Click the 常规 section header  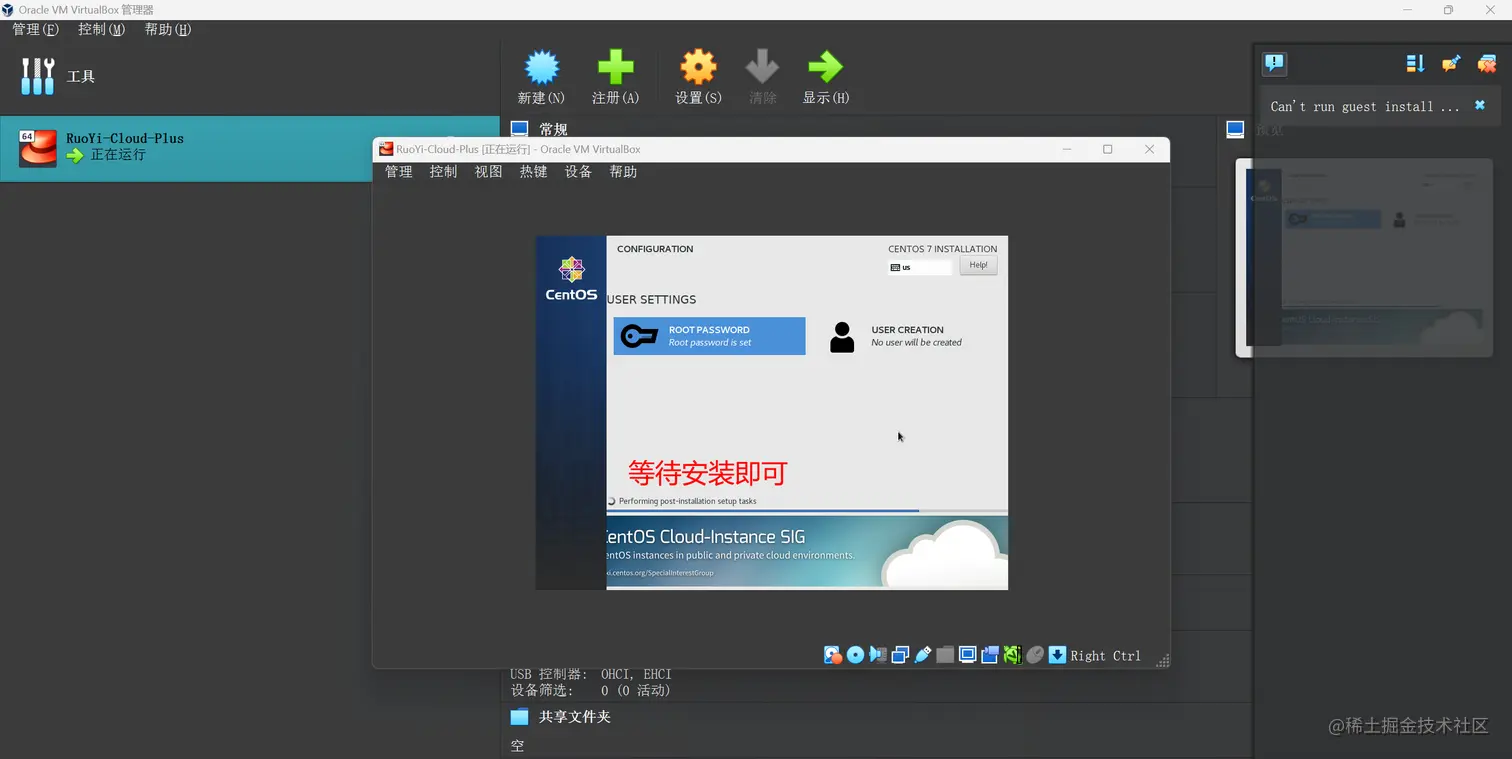pyautogui.click(x=553, y=129)
